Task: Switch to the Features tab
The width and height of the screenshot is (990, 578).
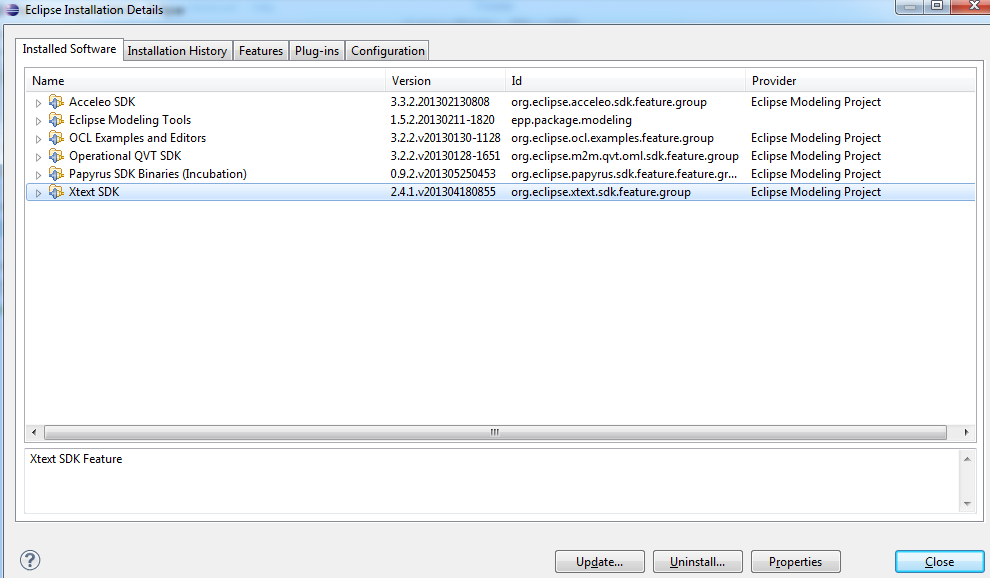Action: coord(261,51)
